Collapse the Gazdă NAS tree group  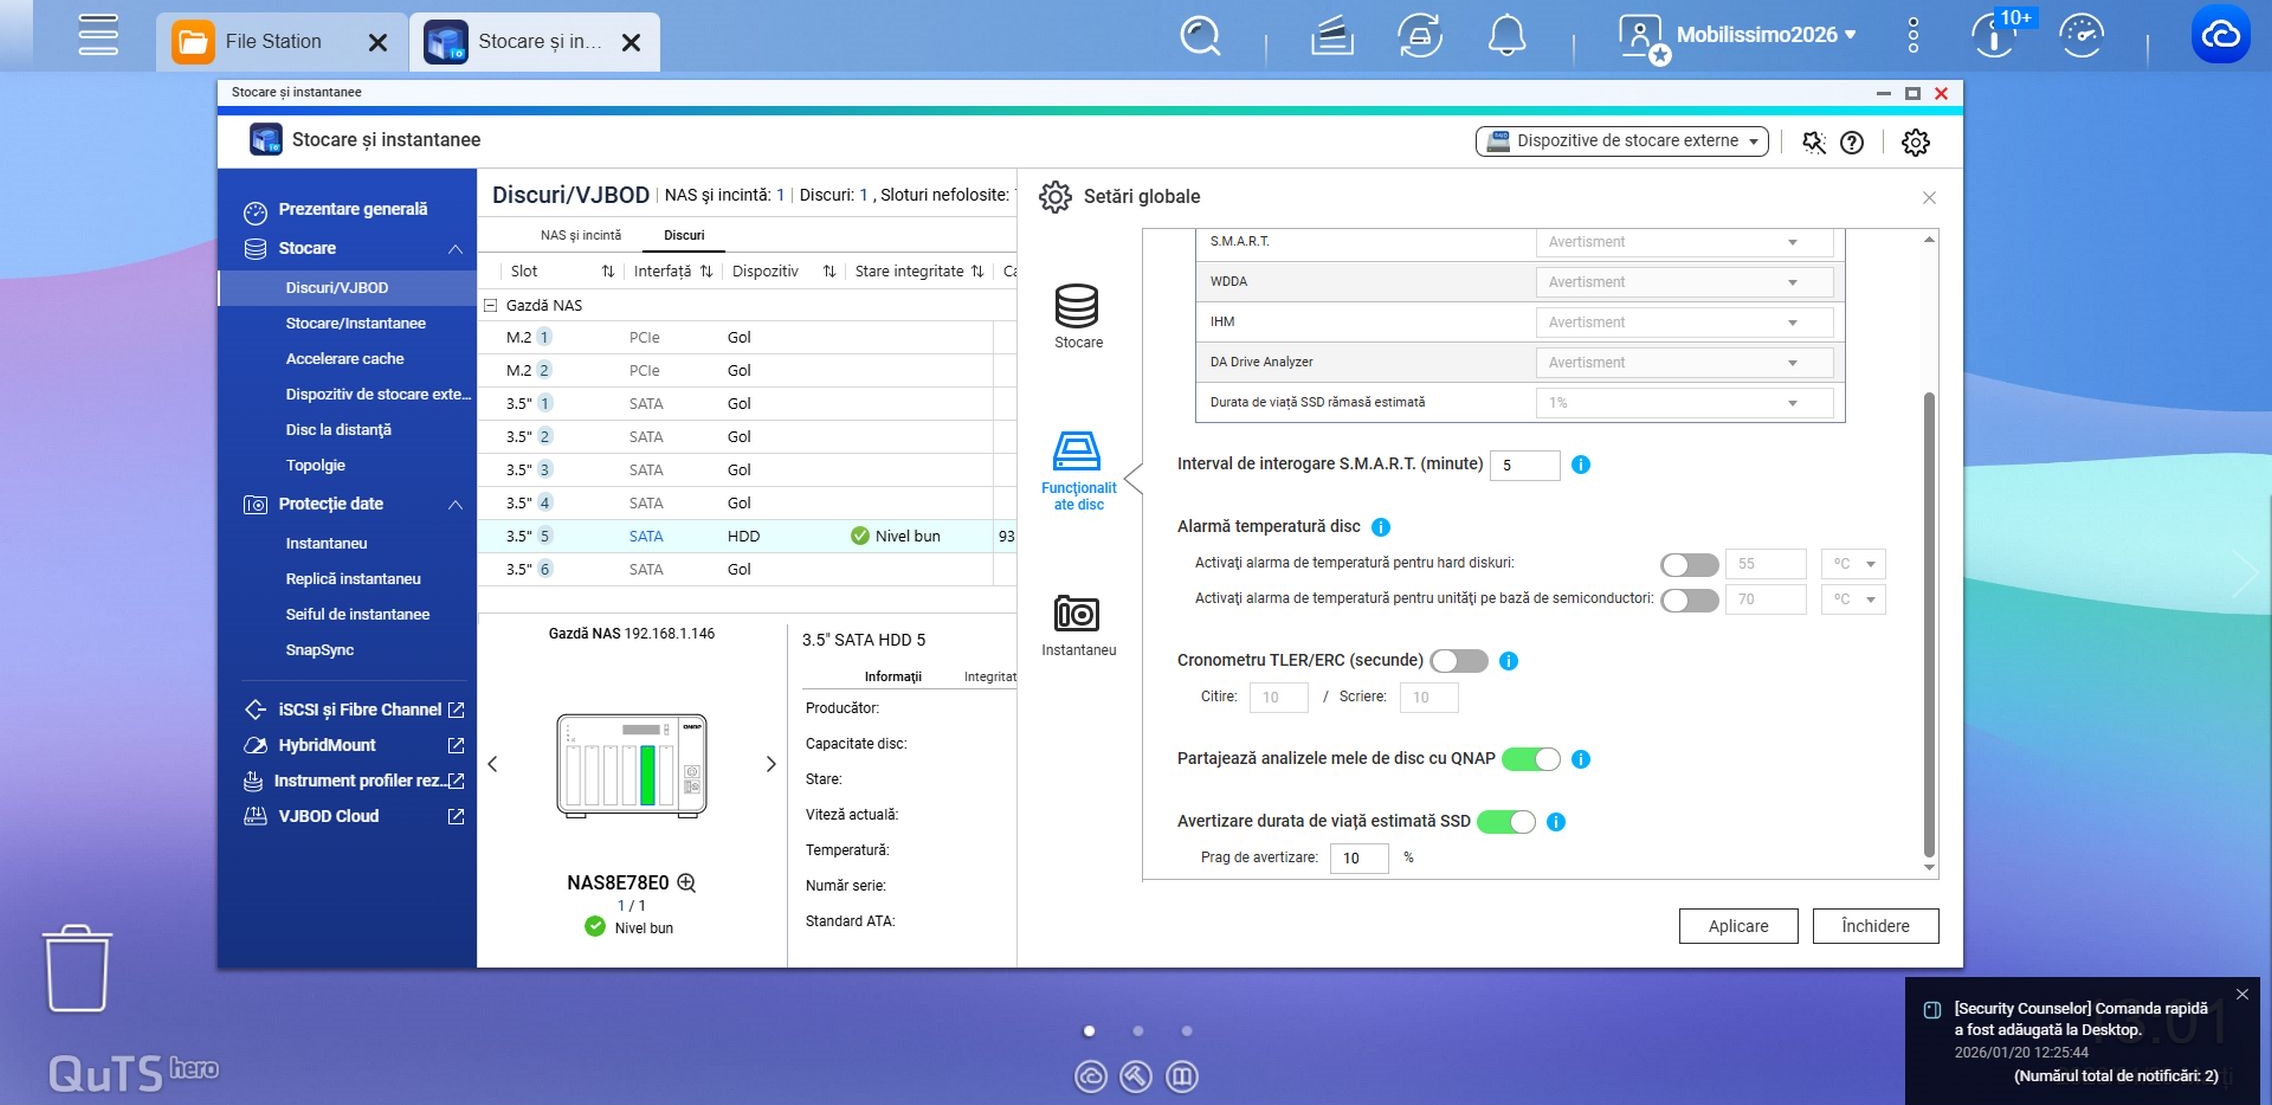click(491, 305)
